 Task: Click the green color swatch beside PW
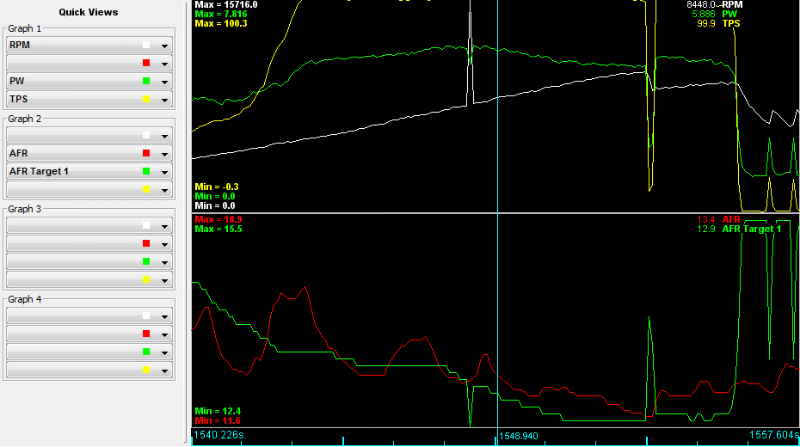pos(146,81)
